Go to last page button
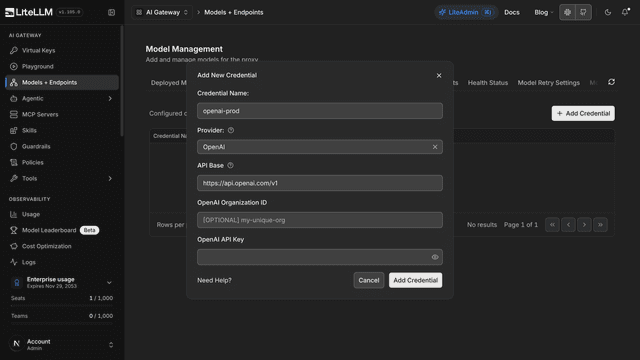Screen dimensions: 640x360 coord(600,224)
